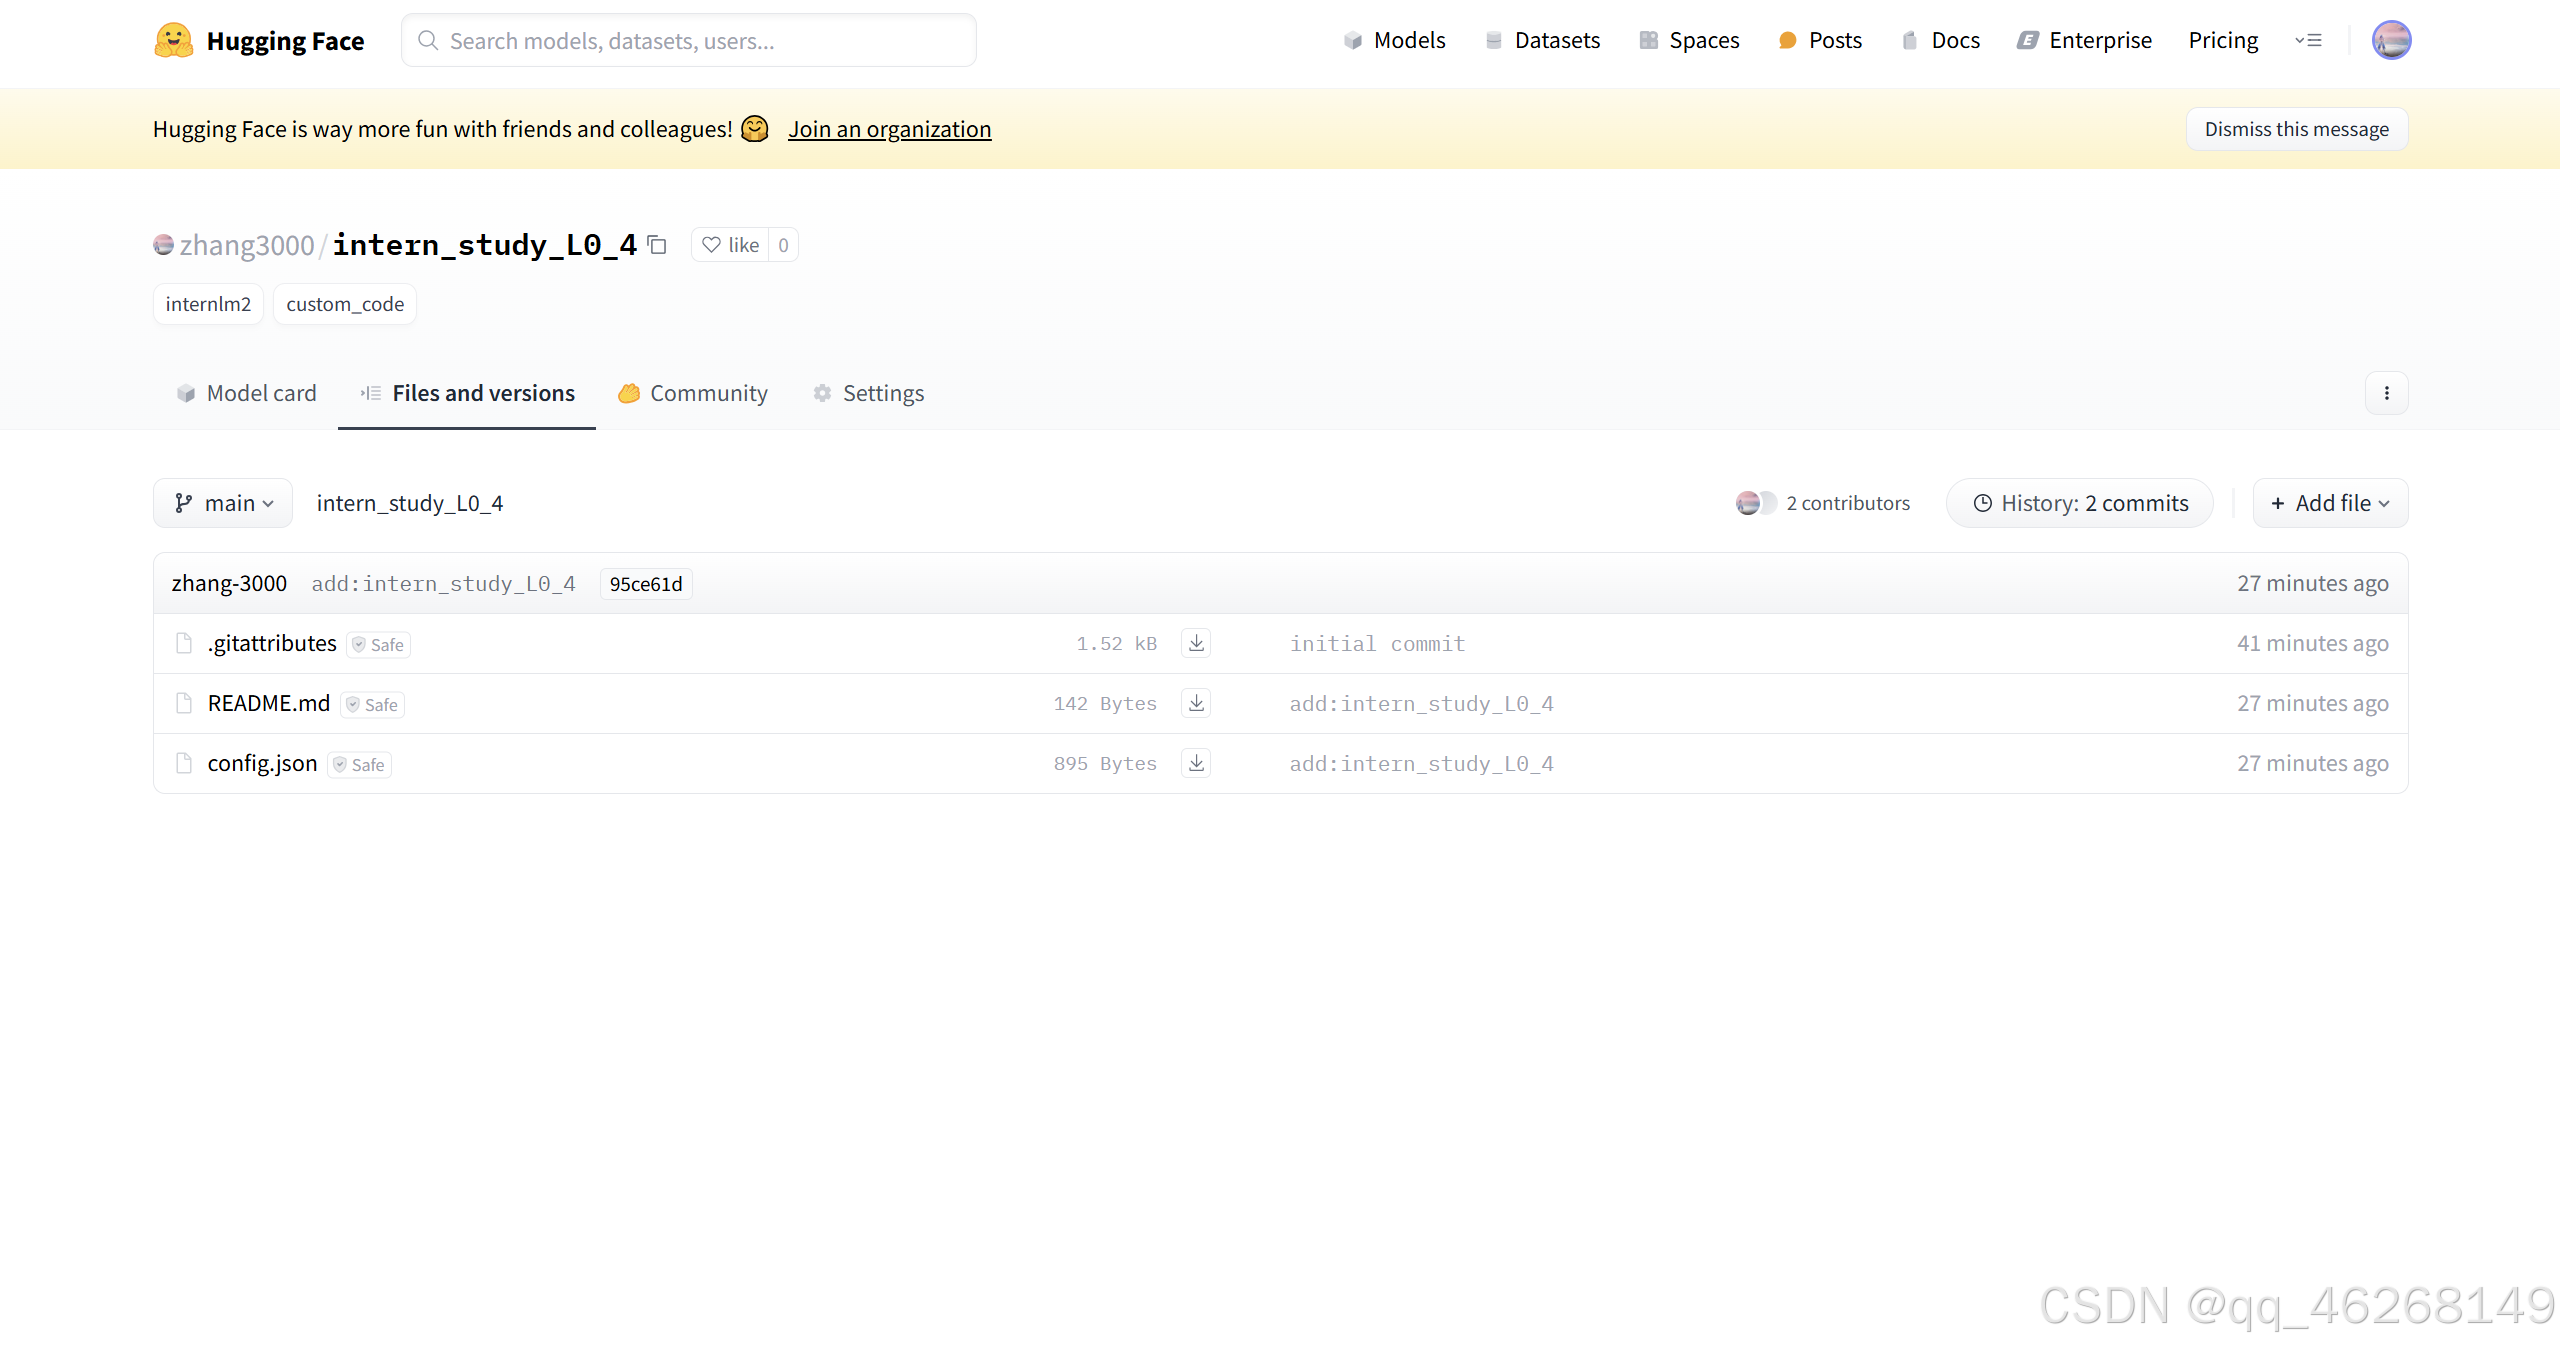Viewport: 2560px width, 1348px height.
Task: Download the config.json file
Action: [x=1196, y=763]
